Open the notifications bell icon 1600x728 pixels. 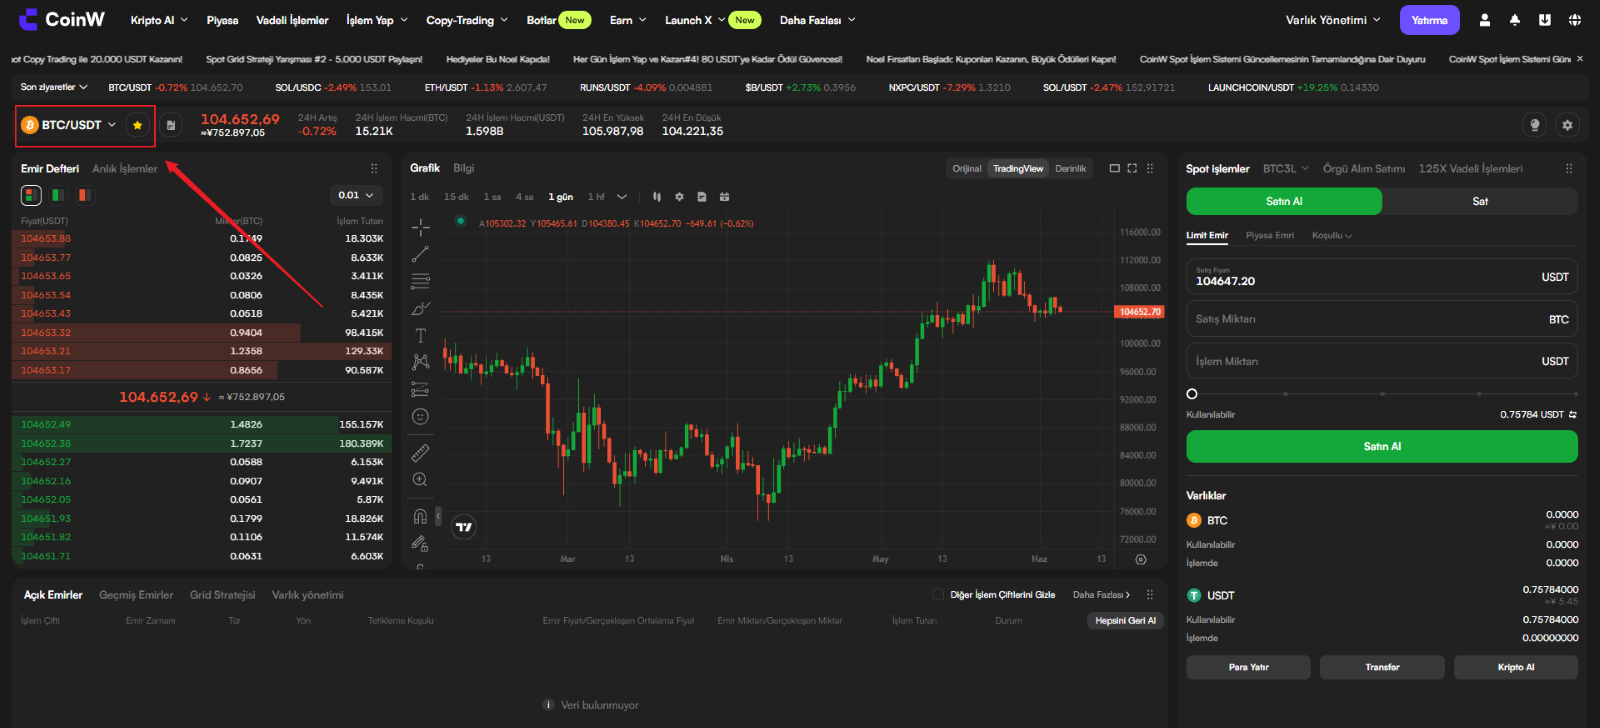(1515, 20)
